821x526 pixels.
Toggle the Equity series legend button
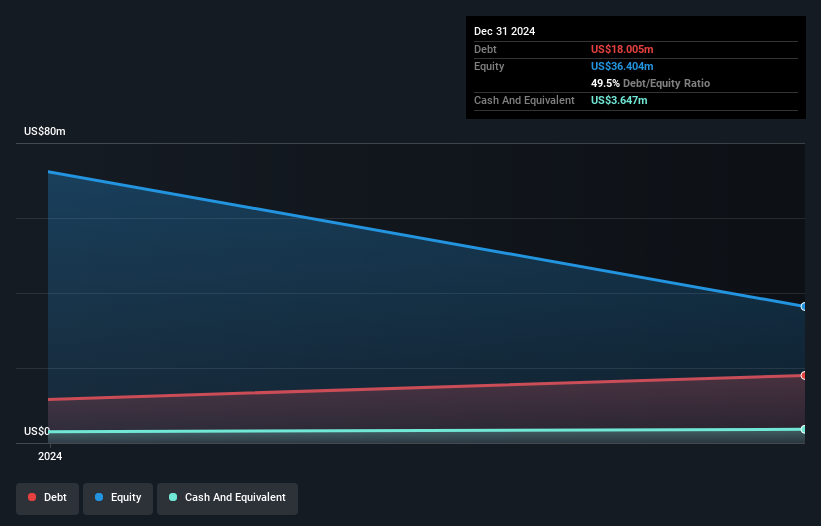coord(118,498)
